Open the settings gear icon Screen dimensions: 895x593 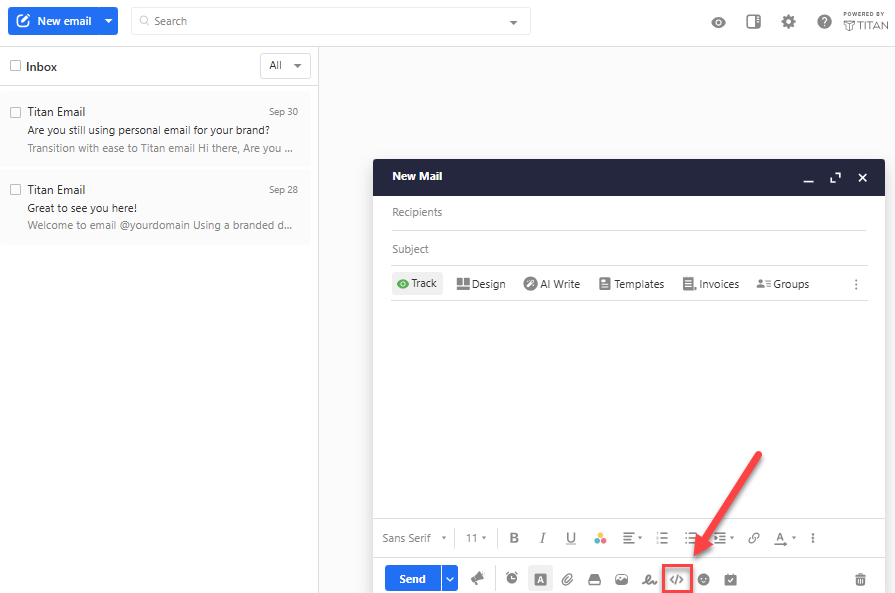[788, 22]
